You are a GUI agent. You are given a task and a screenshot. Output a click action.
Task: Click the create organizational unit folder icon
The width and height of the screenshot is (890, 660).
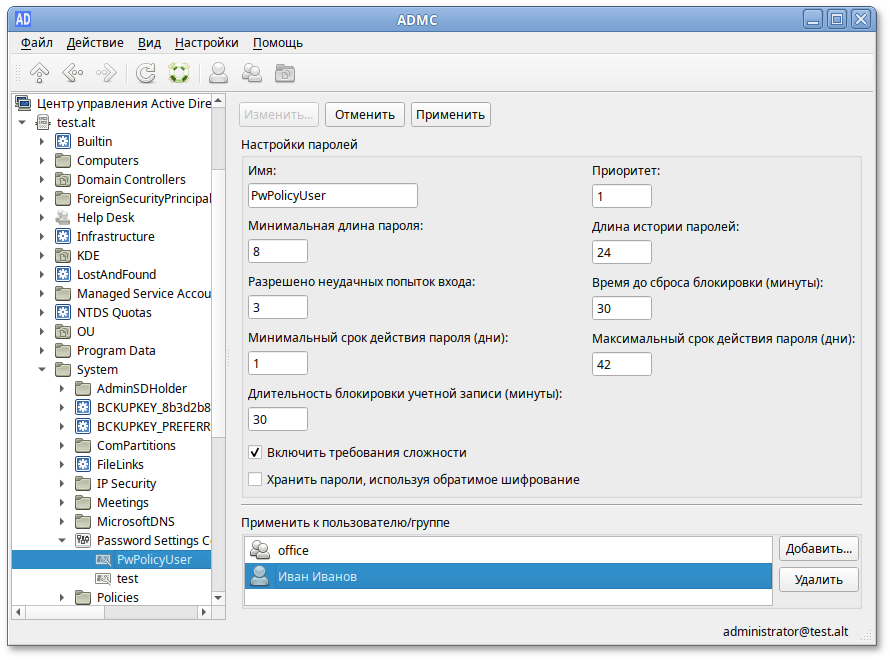click(x=285, y=73)
